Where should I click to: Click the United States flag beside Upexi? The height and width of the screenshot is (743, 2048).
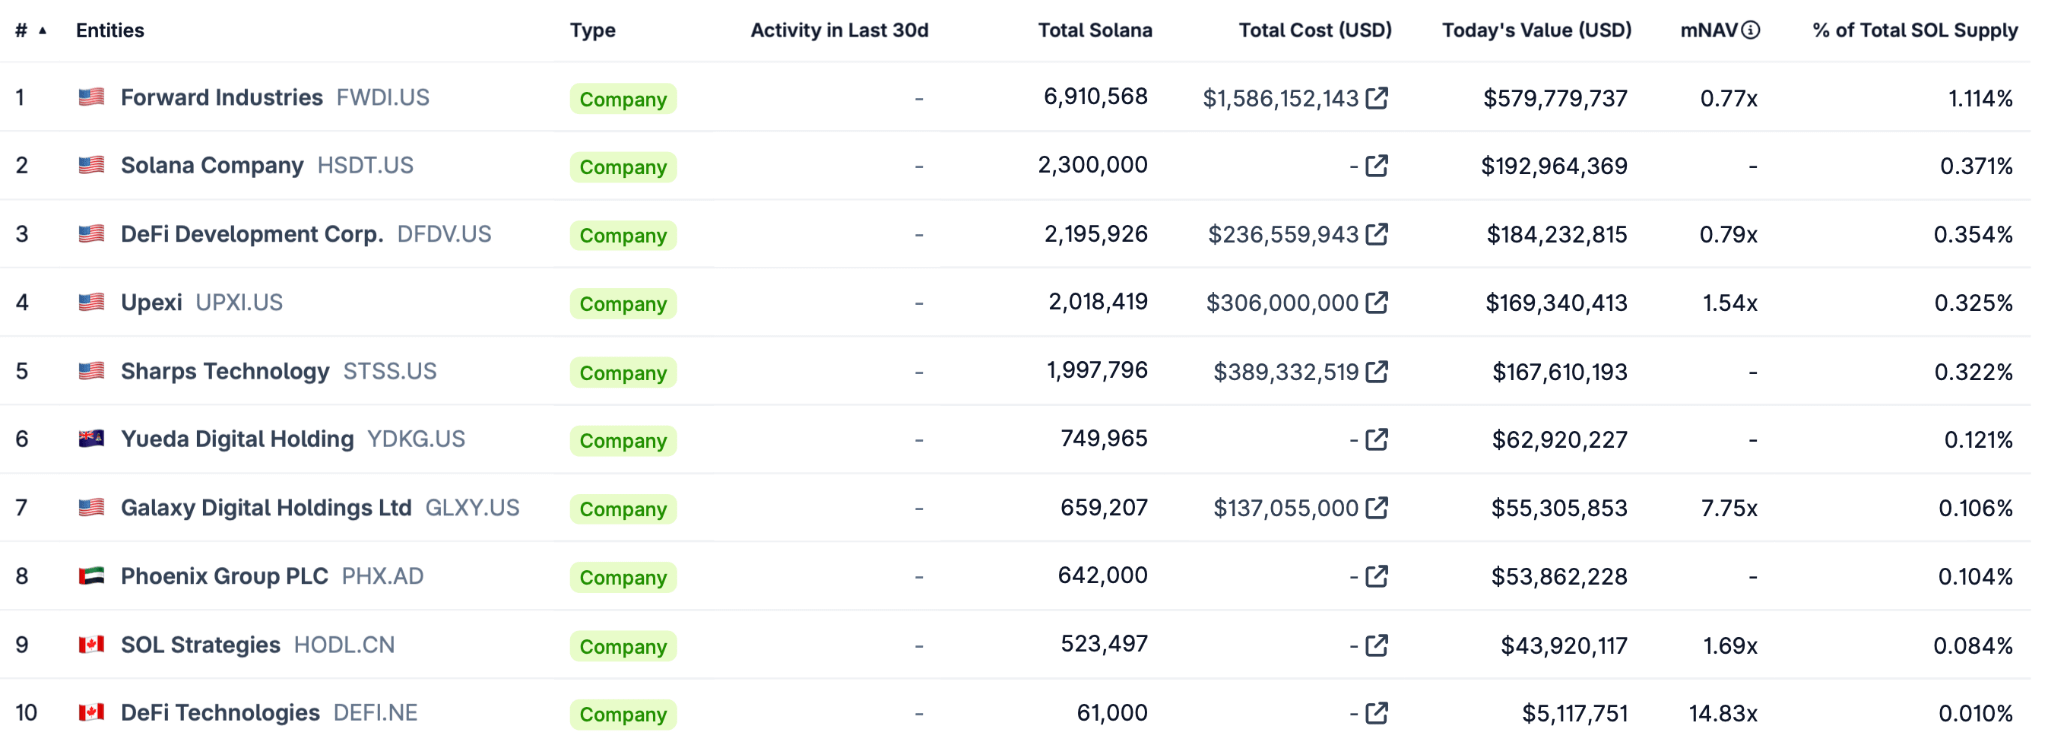click(91, 302)
